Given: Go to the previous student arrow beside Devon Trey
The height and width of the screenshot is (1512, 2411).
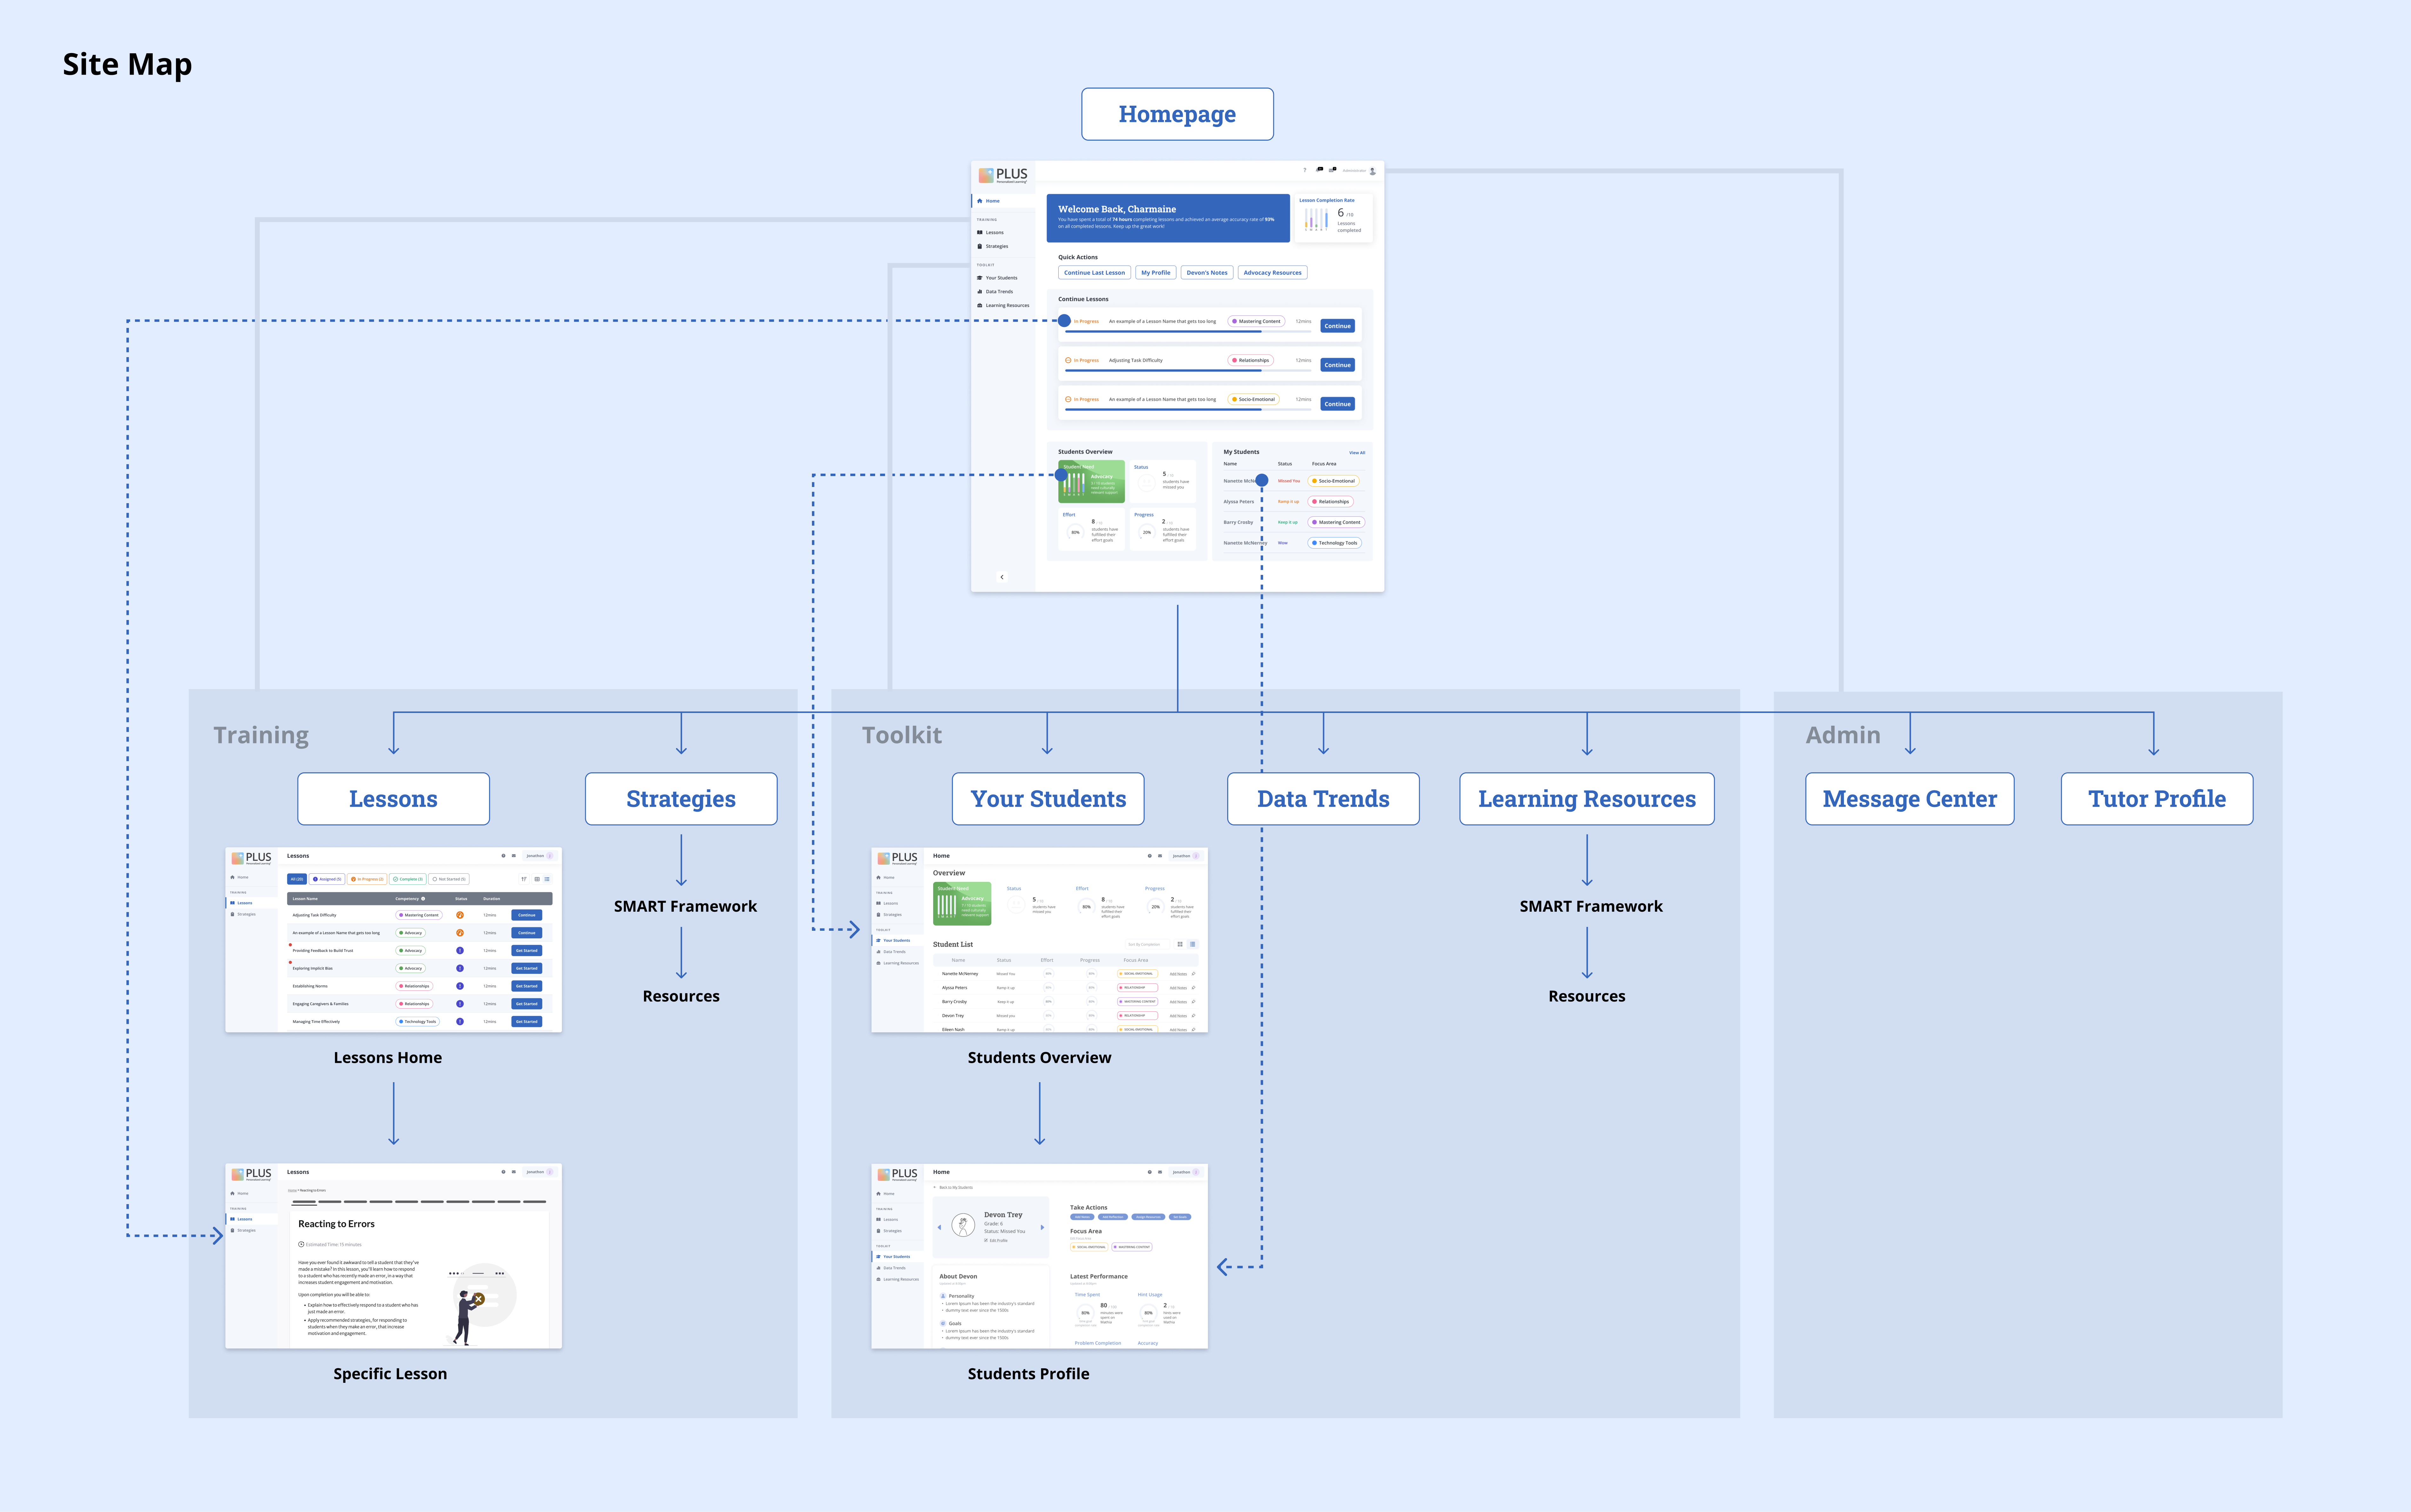Looking at the screenshot, I should coord(939,1227).
